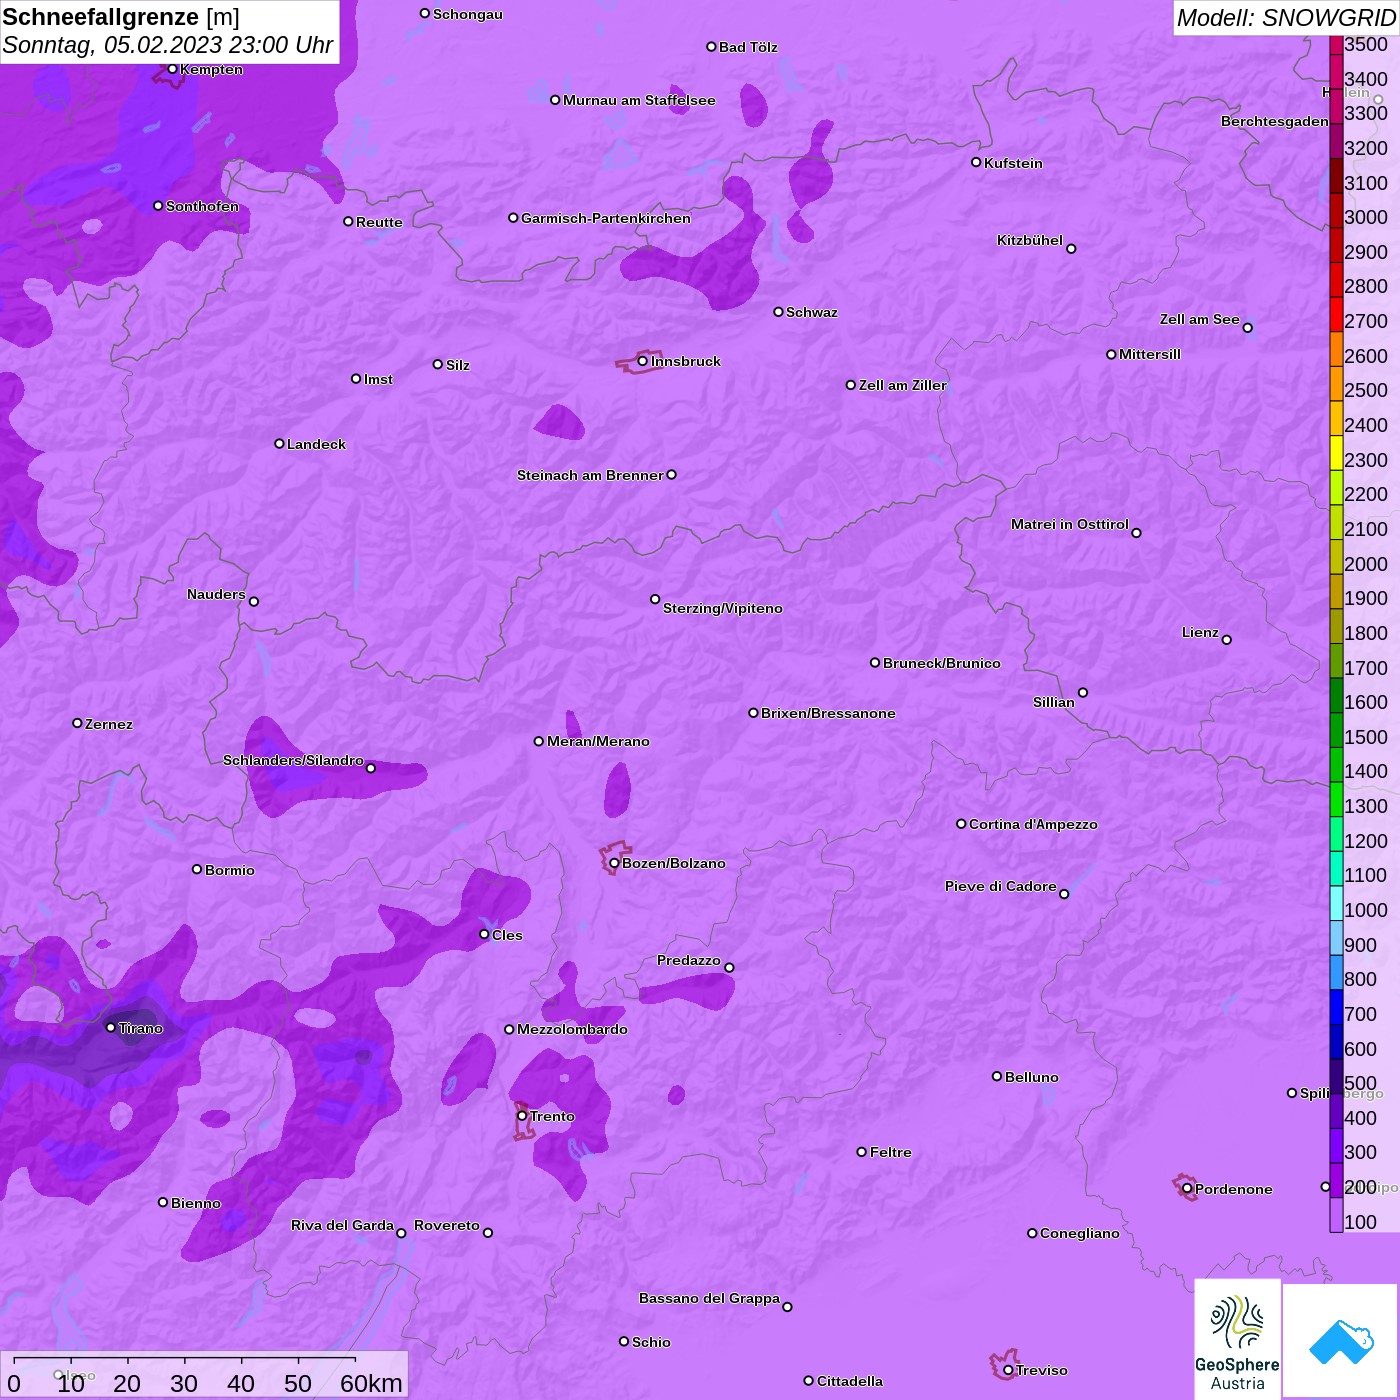The width and height of the screenshot is (1400, 1400).
Task: Click the Steinach am Brenner label
Action: 590,475
